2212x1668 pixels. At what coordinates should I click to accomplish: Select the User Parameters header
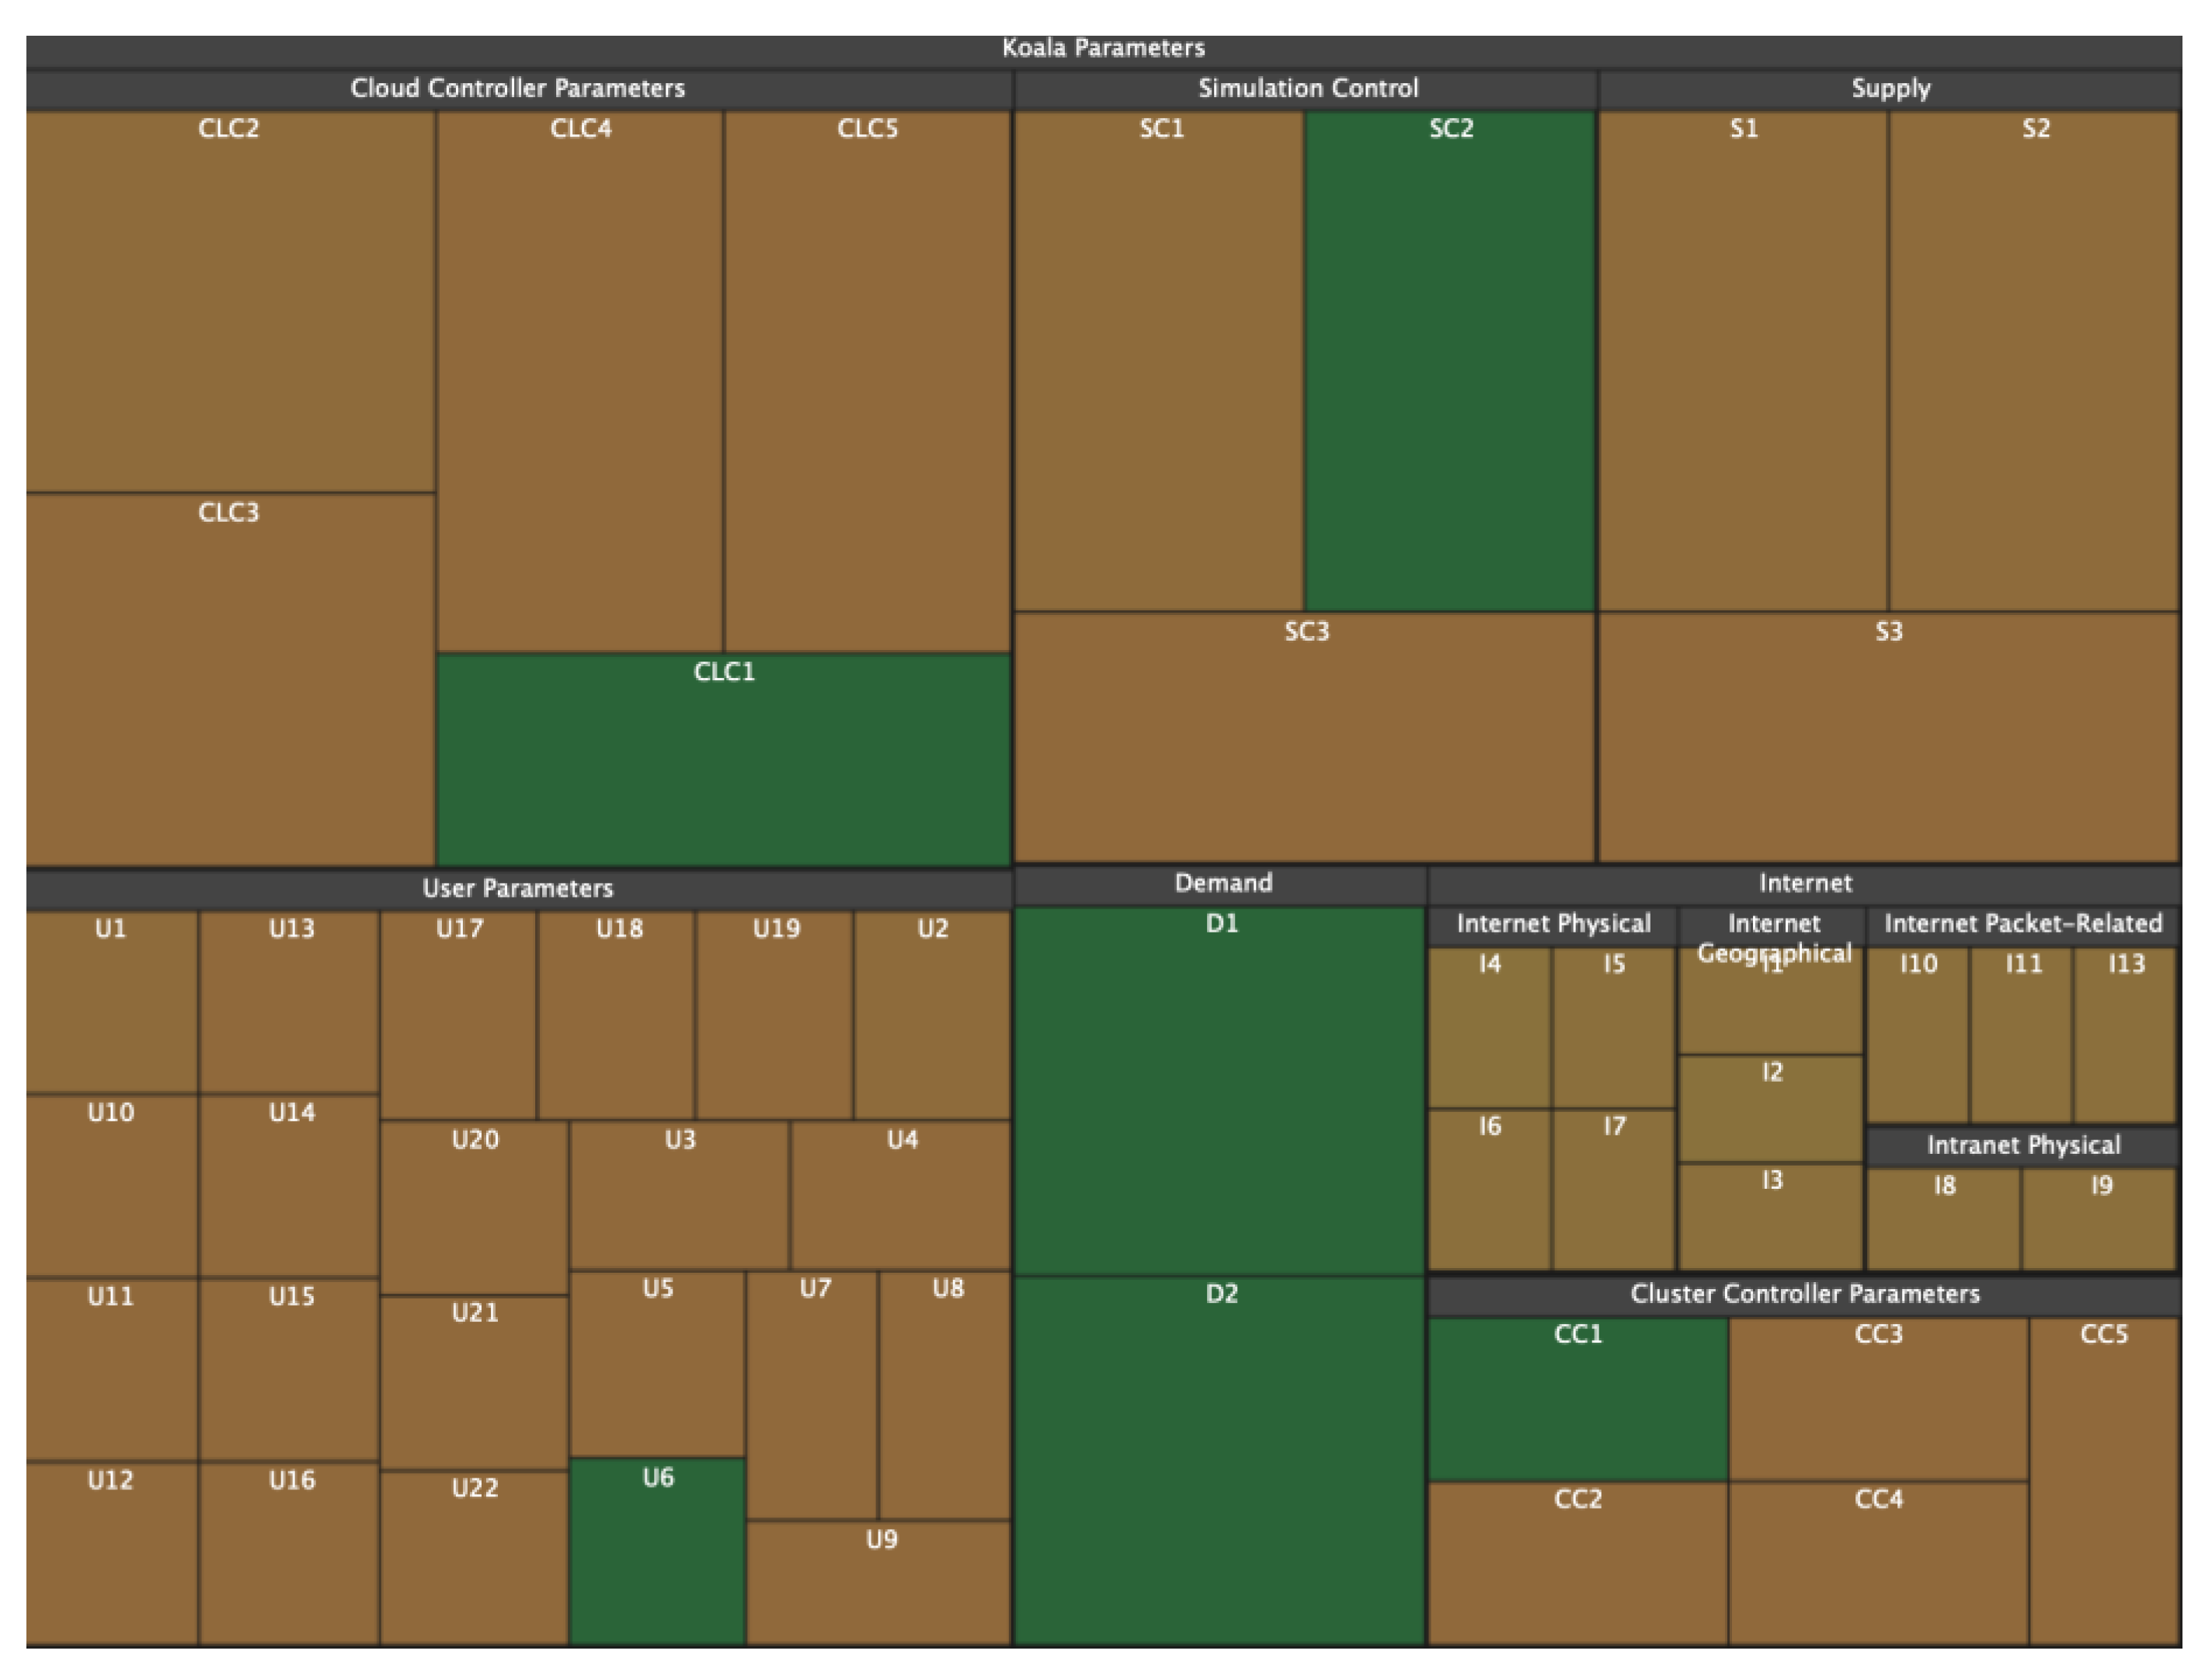[517, 888]
